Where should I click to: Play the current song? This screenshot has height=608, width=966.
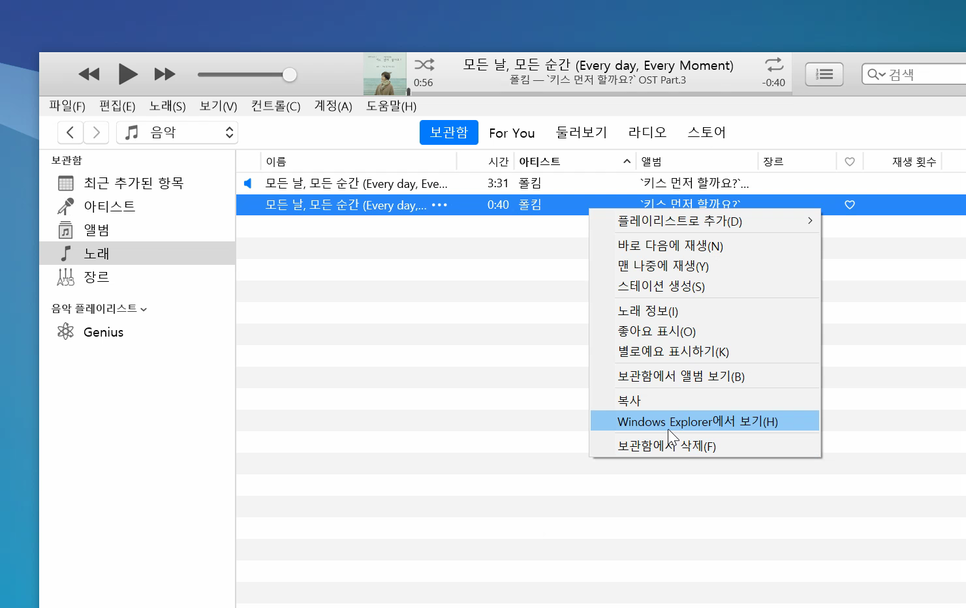click(128, 75)
